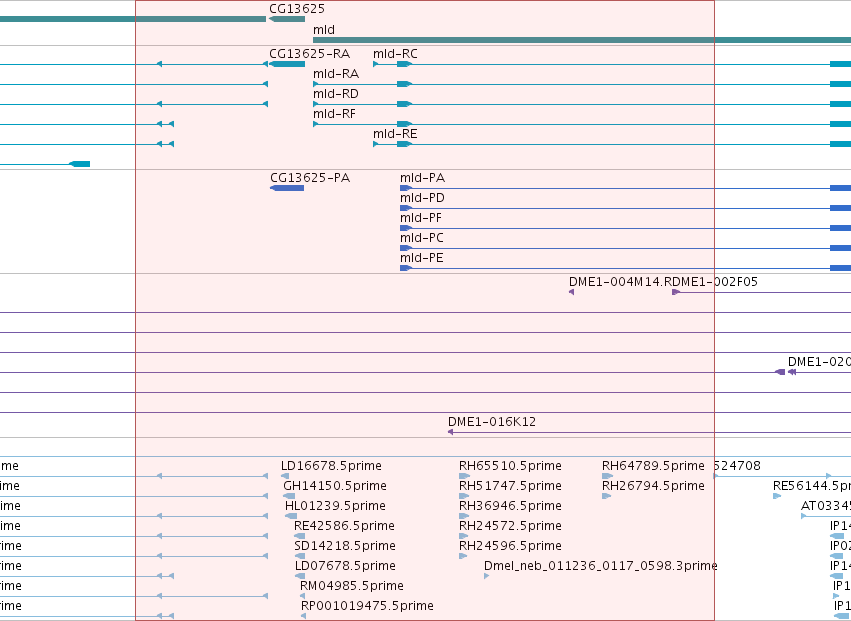Select the mld-RF transcript label
Screen dimensions: 851x621
pyautogui.click(x=334, y=114)
